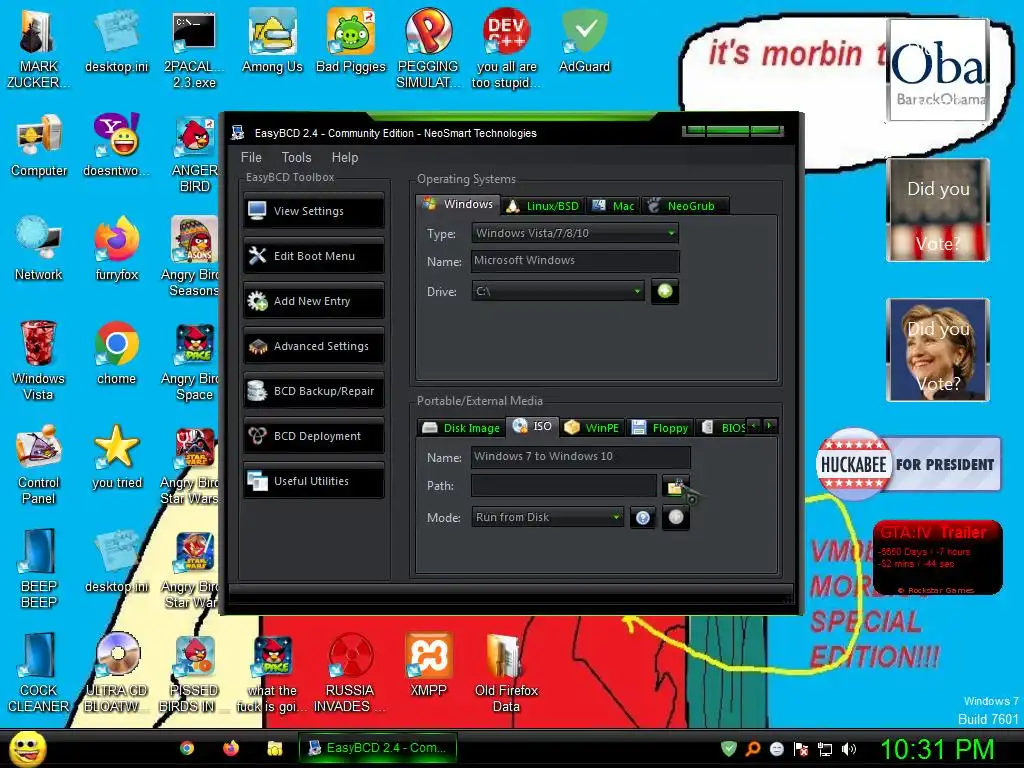Open the File menu in EasyBCD
Screen dimensions: 1024x768
(x=251, y=157)
